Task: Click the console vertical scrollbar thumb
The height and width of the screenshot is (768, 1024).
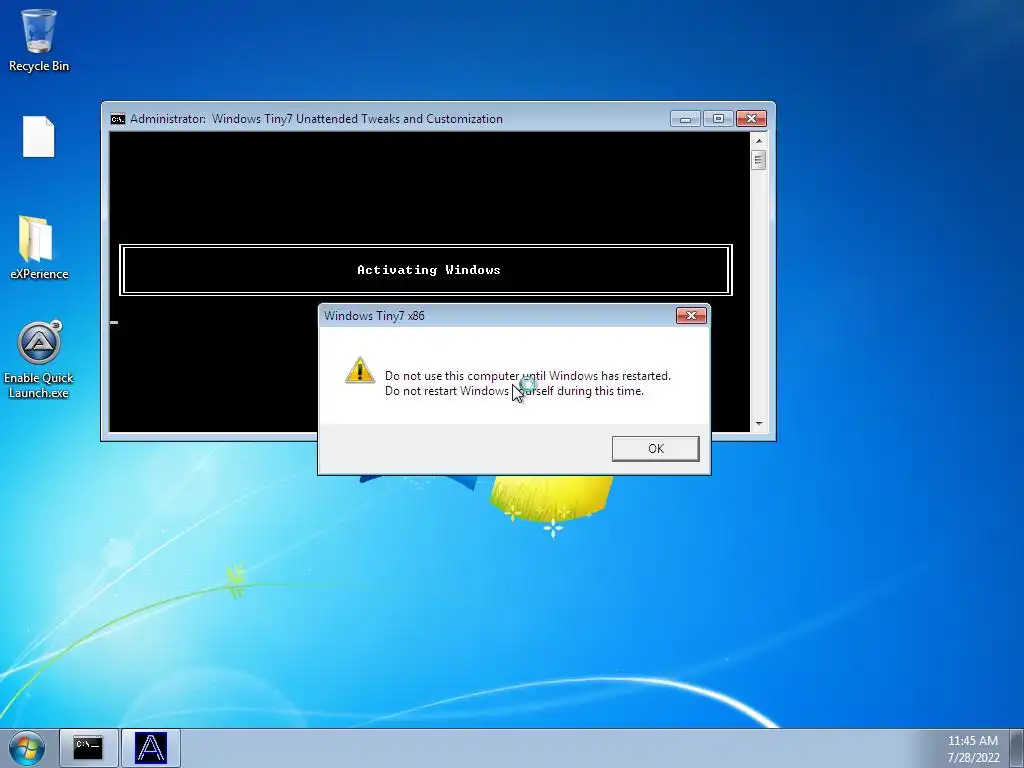Action: click(758, 160)
